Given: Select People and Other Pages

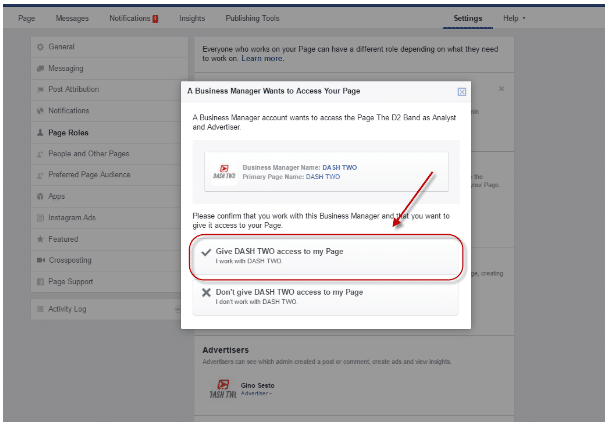Looking at the screenshot, I should pos(109,154).
